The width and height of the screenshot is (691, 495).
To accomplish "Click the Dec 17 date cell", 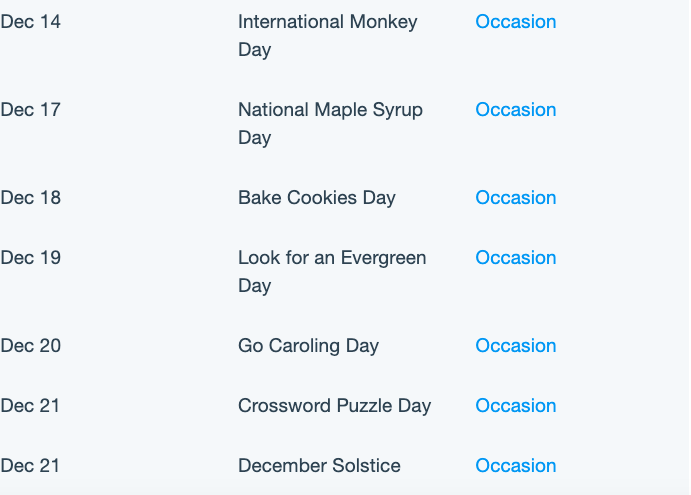I will [x=30, y=110].
